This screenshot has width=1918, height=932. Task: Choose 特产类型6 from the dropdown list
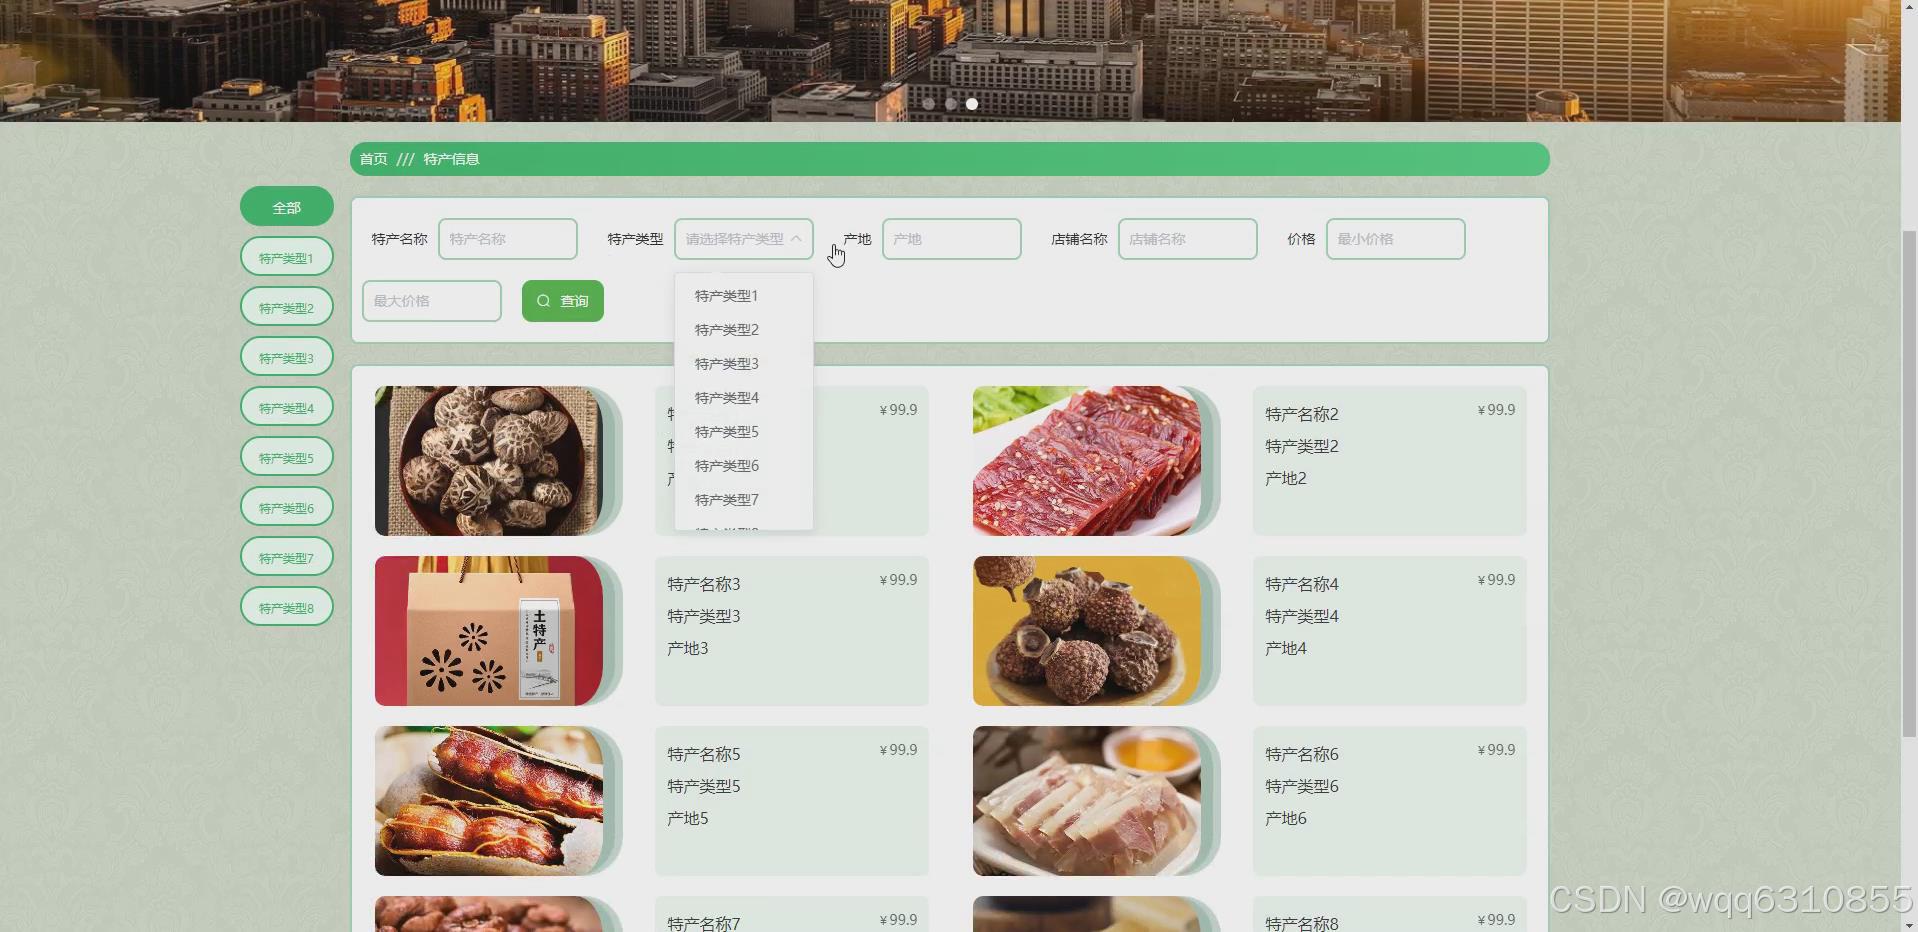coord(744,466)
